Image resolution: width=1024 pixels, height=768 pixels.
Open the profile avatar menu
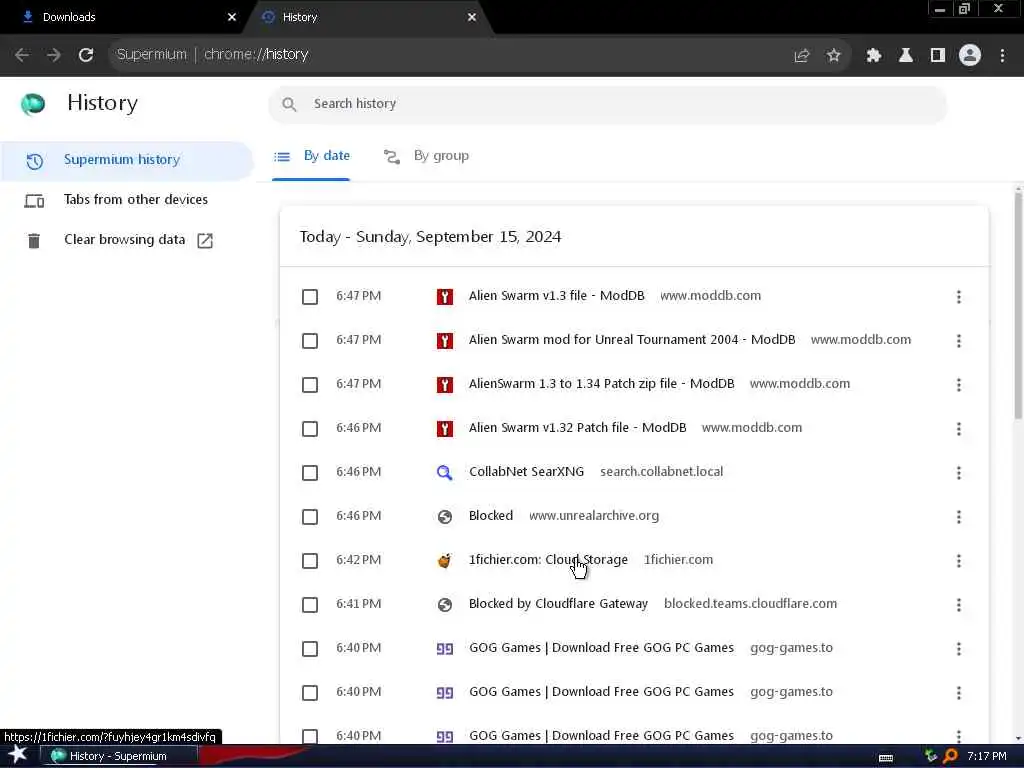(970, 56)
